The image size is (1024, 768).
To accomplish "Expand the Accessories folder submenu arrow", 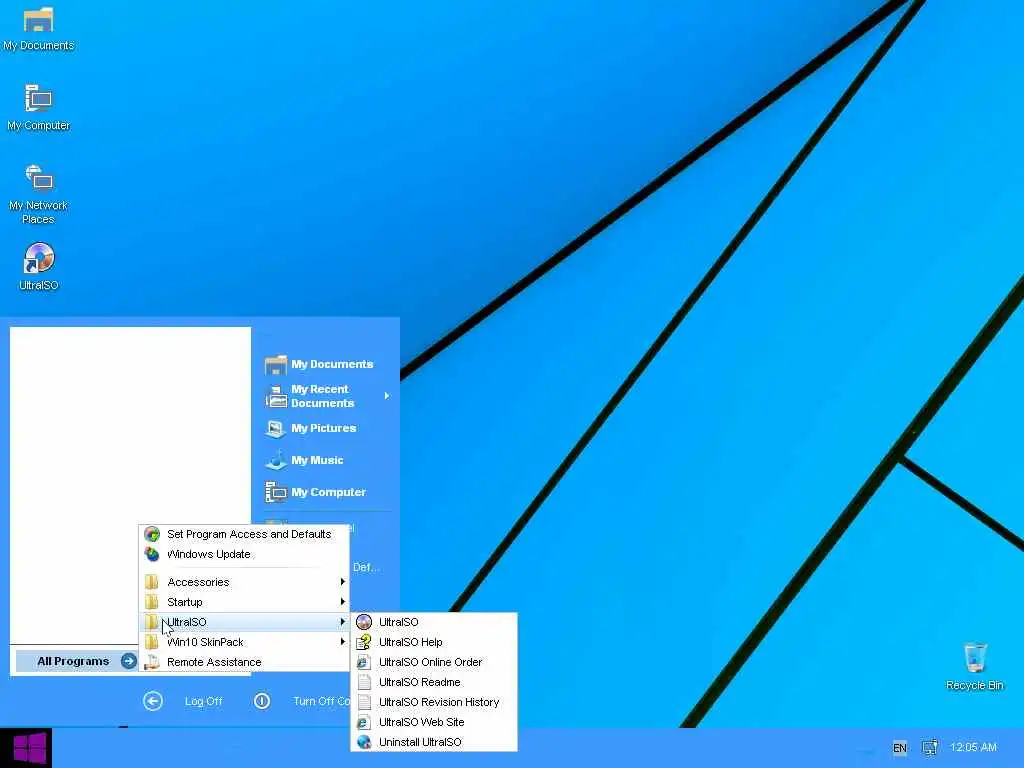I will coord(342,582).
